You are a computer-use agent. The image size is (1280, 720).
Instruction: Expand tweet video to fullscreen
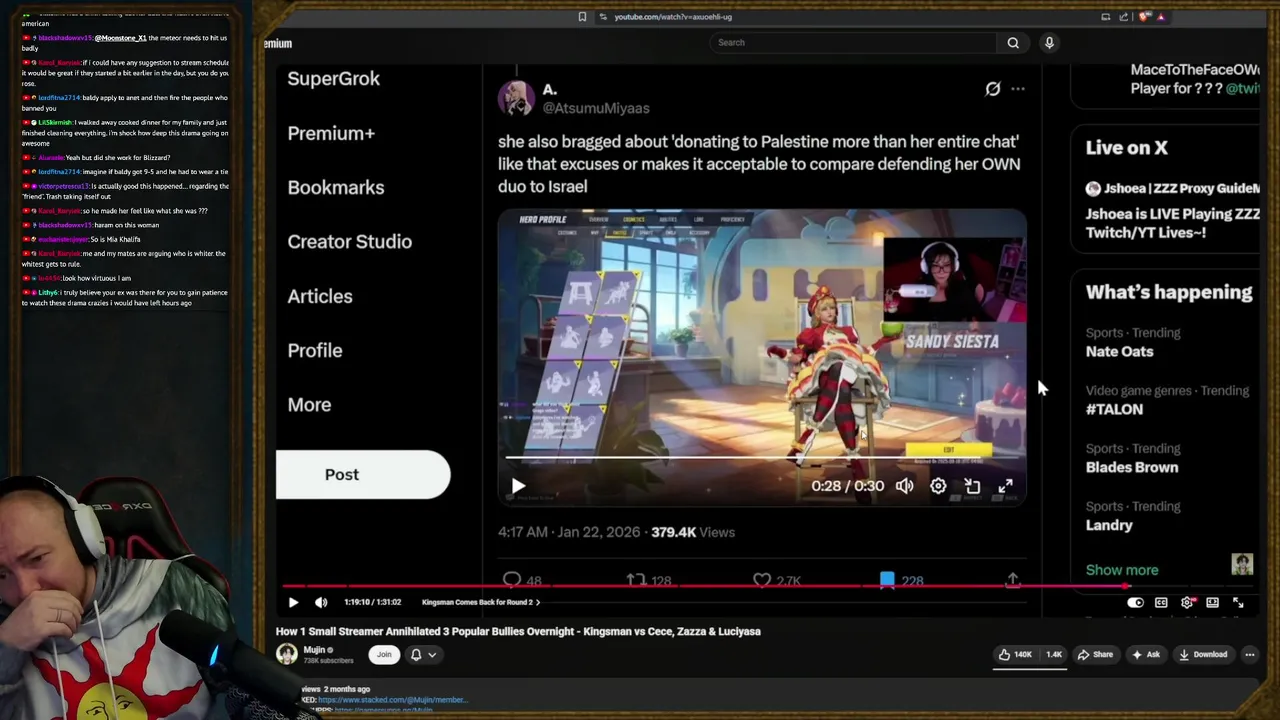point(1005,486)
